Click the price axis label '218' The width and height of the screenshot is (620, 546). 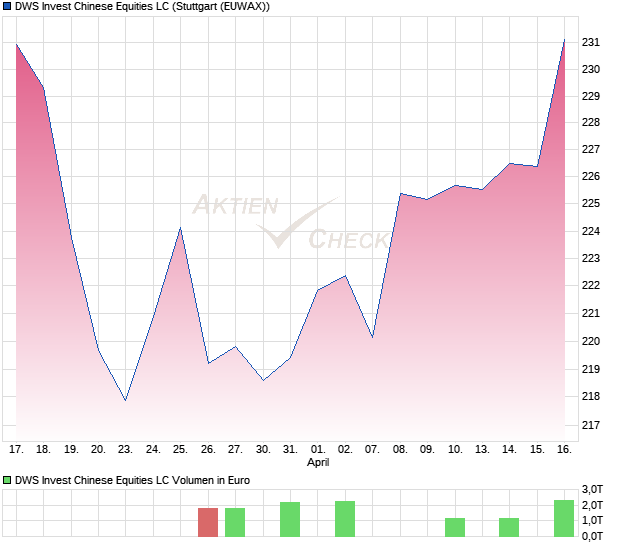click(591, 396)
